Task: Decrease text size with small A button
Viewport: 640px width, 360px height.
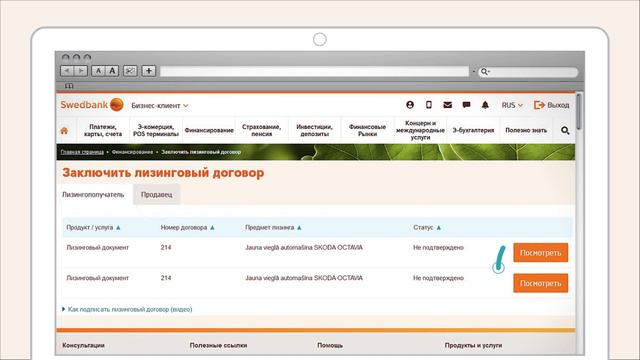Action: click(x=98, y=71)
